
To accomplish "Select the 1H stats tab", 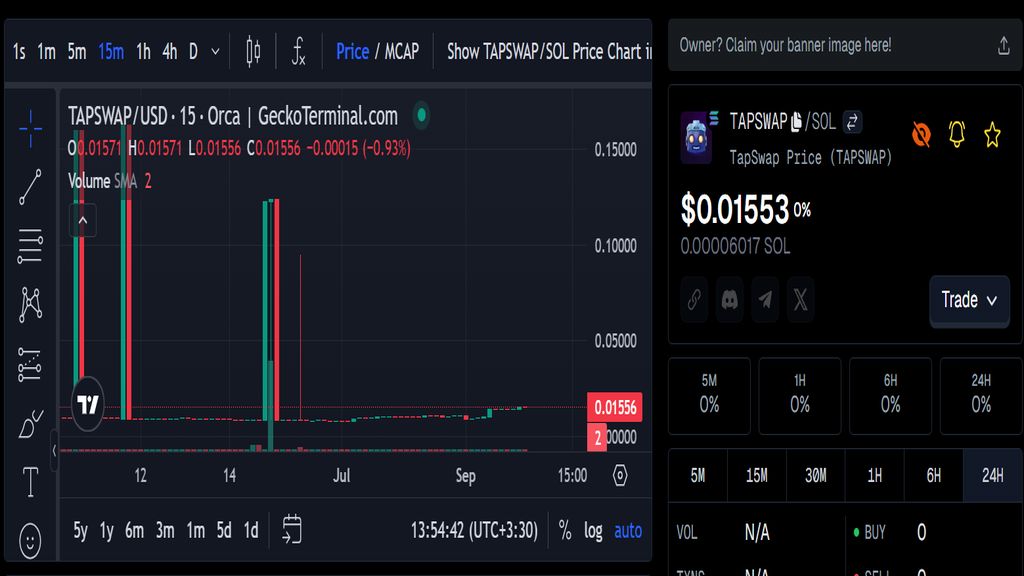I will click(x=874, y=475).
